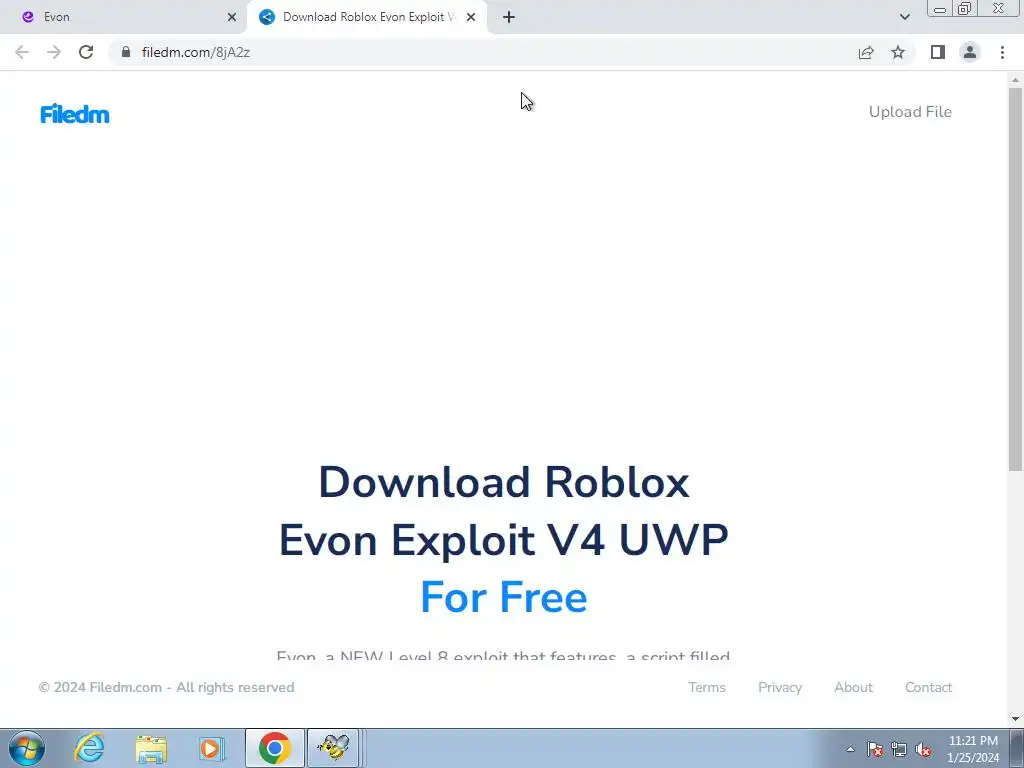The height and width of the screenshot is (768, 1024).
Task: Open the Contact link in footer
Action: pos(928,687)
